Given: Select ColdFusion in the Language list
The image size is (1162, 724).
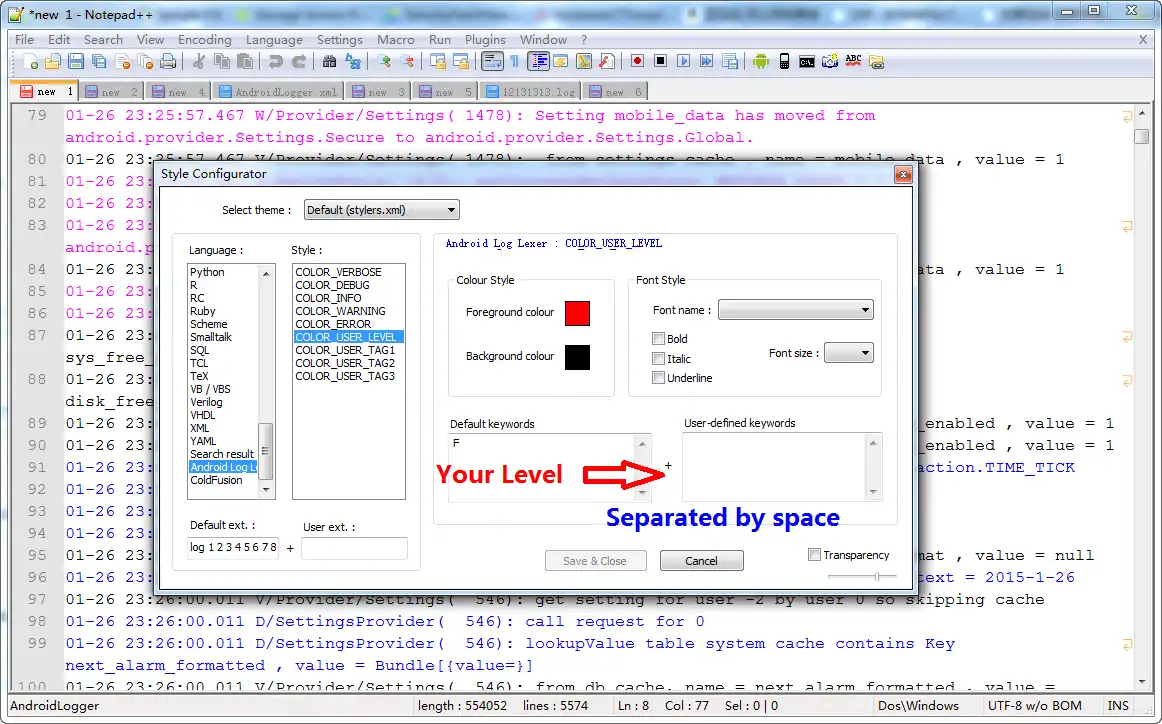Looking at the screenshot, I should [216, 479].
